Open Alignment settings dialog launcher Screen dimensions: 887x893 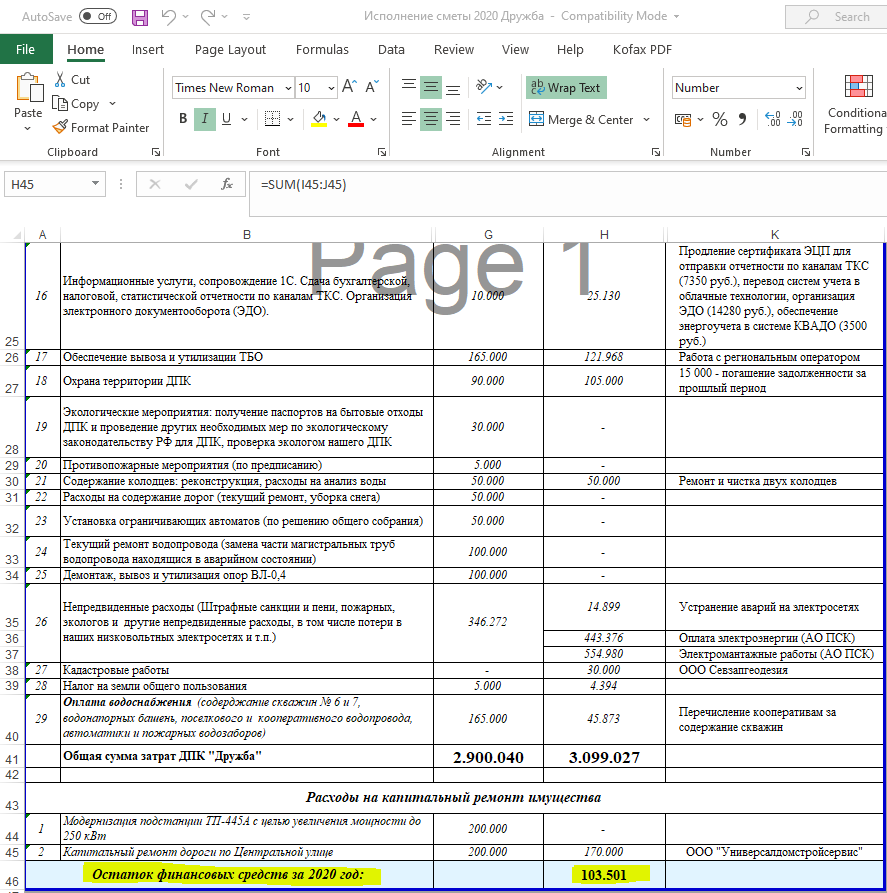[656, 152]
